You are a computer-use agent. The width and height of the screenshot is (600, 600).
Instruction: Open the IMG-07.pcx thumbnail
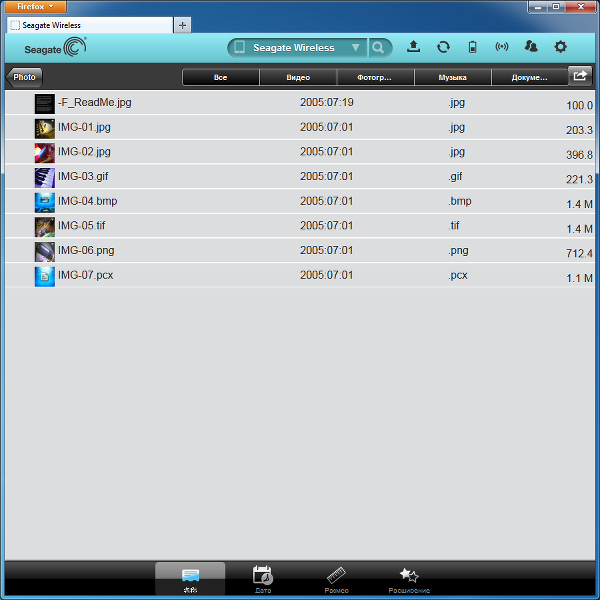[x=45, y=277]
